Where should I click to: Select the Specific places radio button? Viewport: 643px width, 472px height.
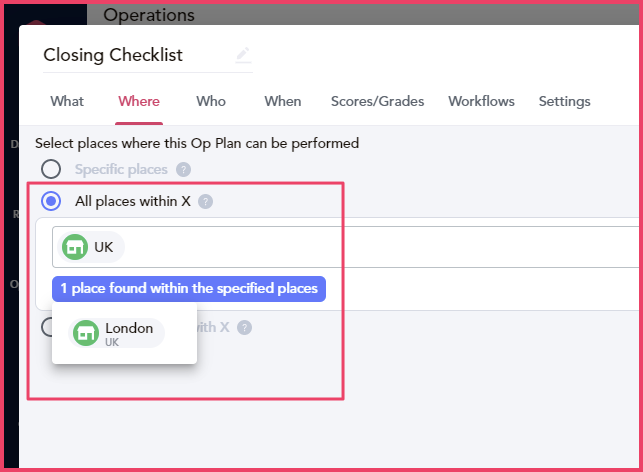click(51, 169)
